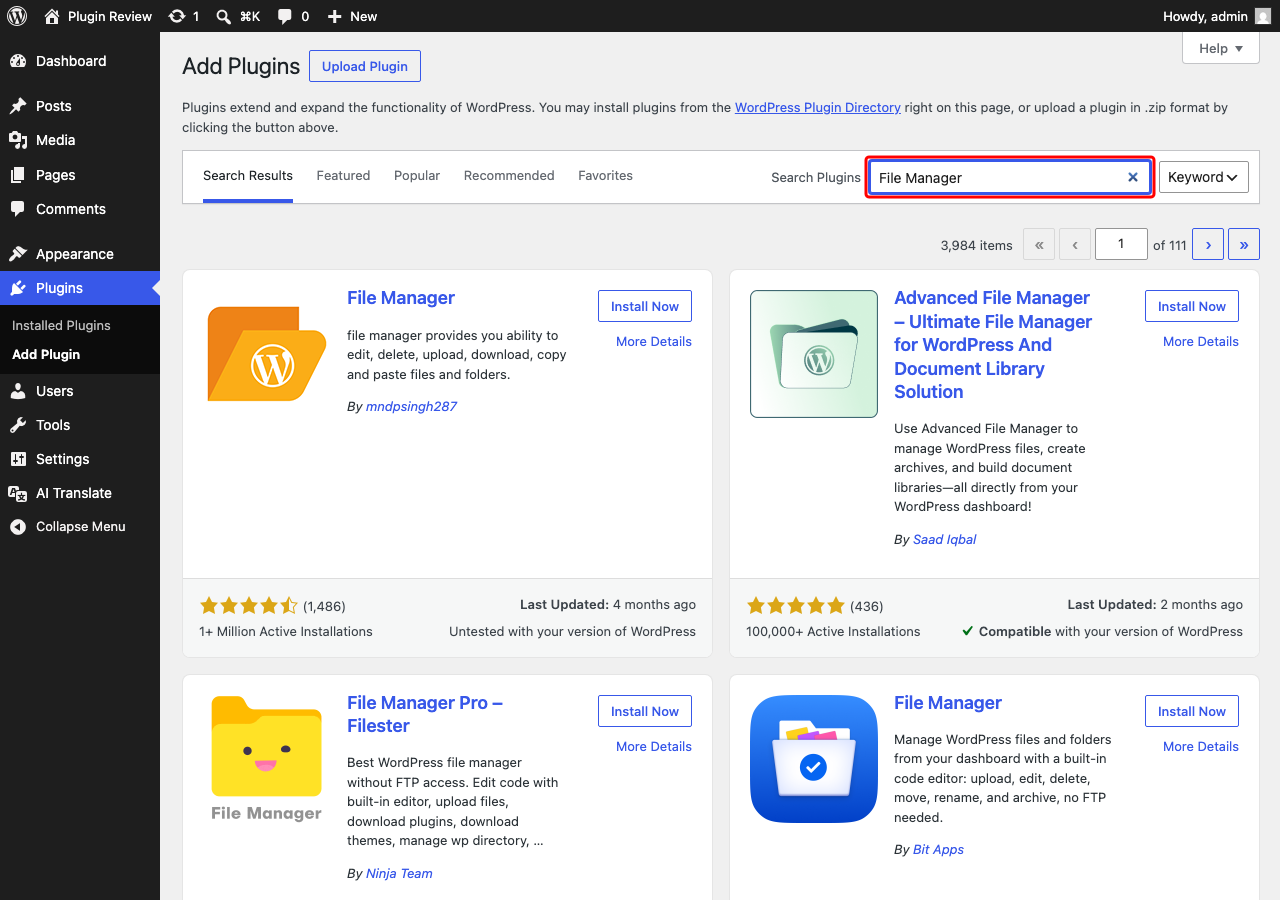1280x900 pixels.
Task: Click the (436) ratings count
Action: click(867, 606)
